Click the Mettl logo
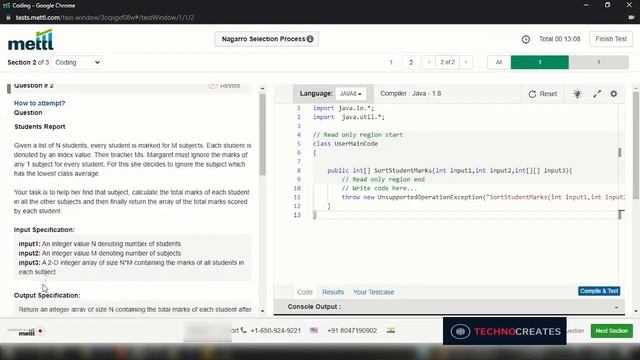This screenshot has height=360, width=640. point(31,40)
